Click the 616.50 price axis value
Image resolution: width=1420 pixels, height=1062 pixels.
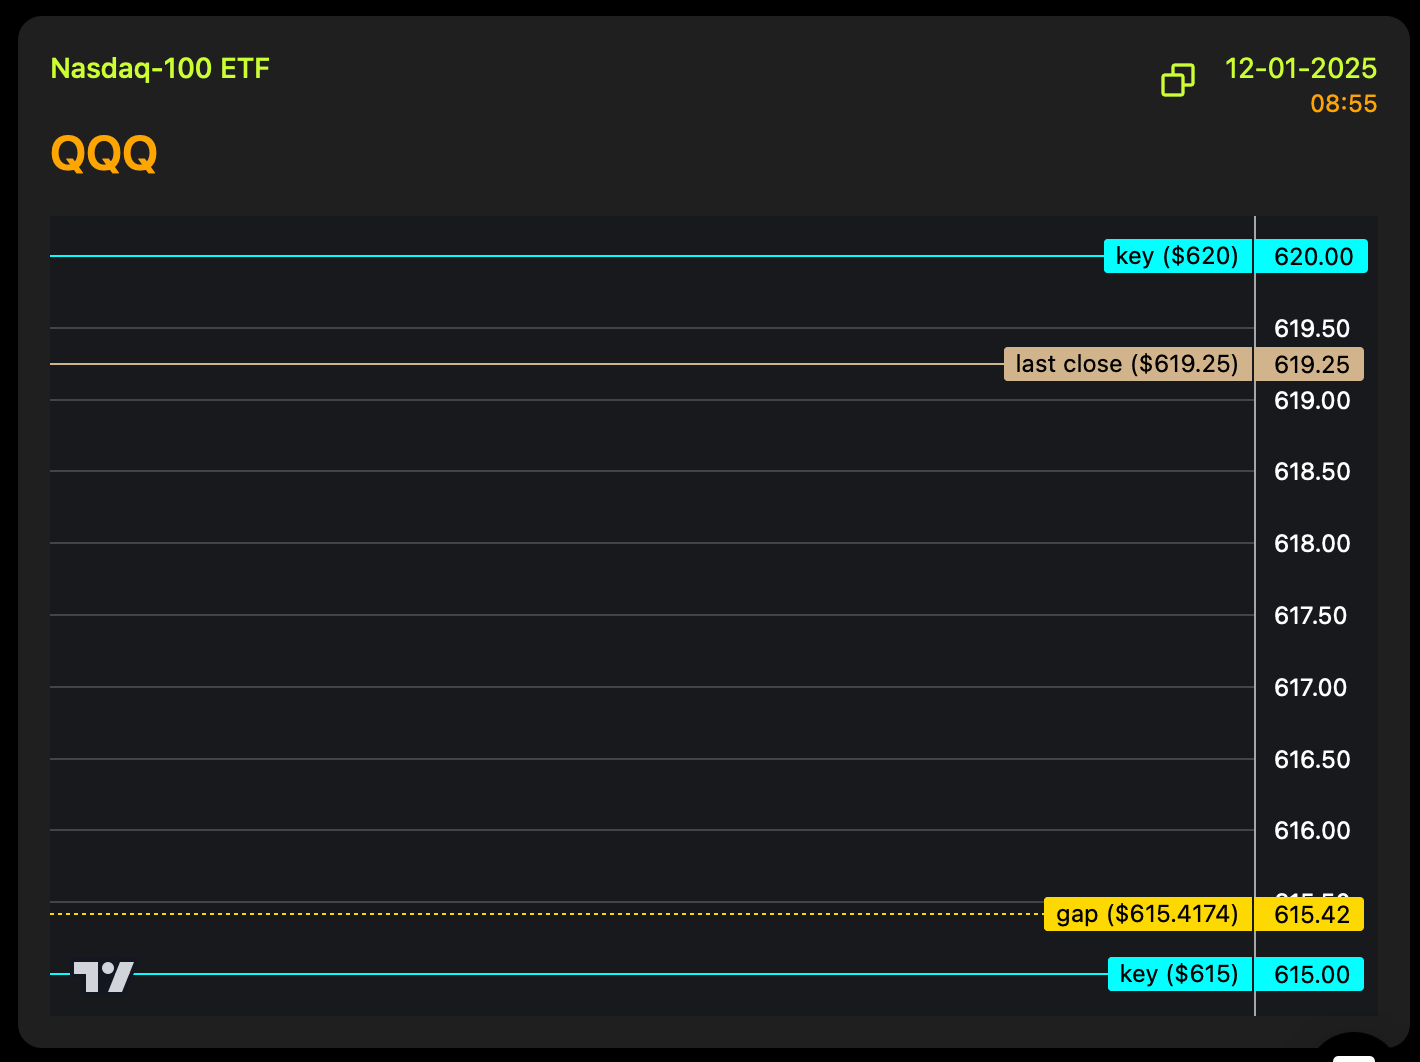click(1311, 760)
